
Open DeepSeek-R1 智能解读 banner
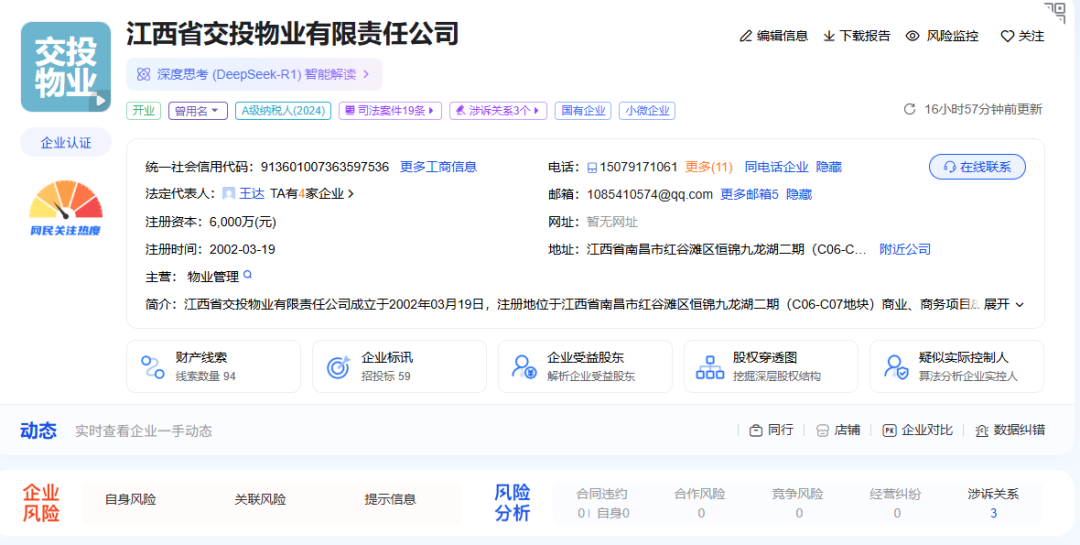pyautogui.click(x=253, y=74)
